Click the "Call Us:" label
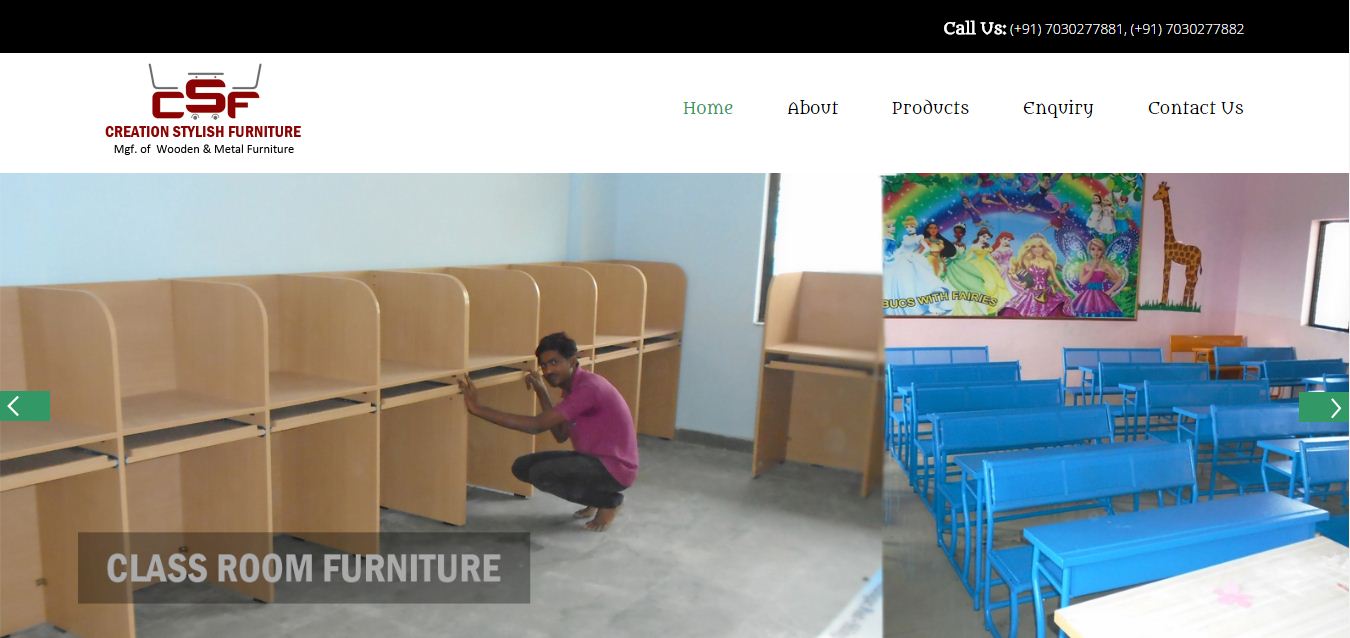 (974, 28)
